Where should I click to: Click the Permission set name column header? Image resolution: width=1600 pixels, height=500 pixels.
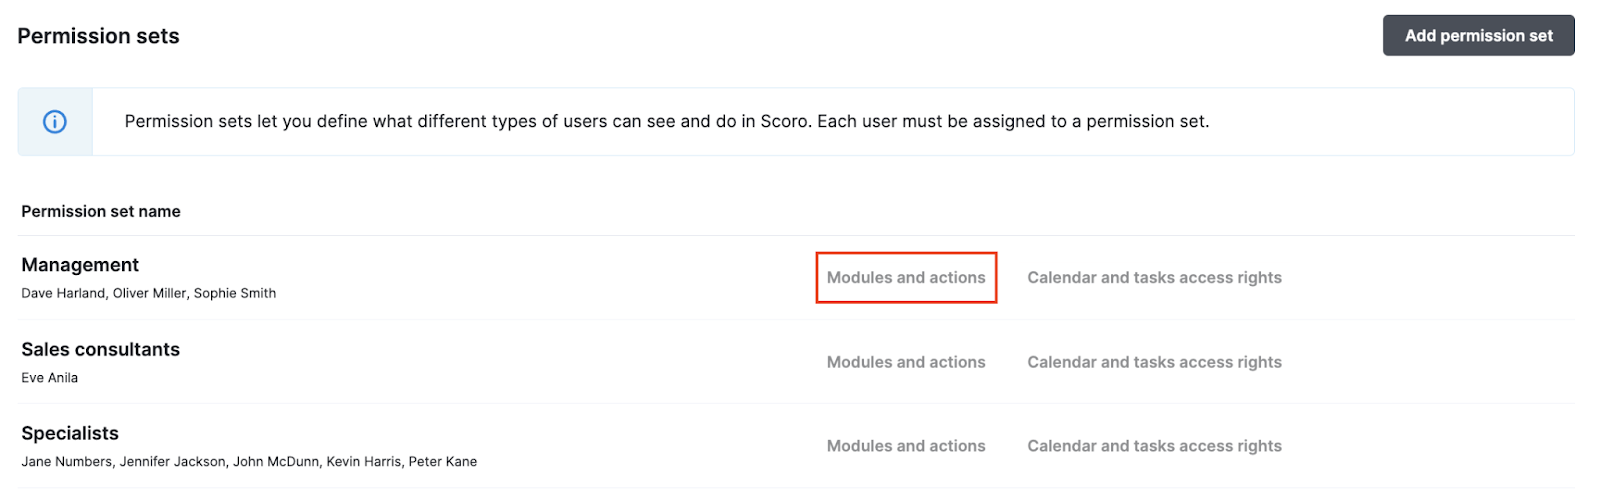pyautogui.click(x=101, y=212)
